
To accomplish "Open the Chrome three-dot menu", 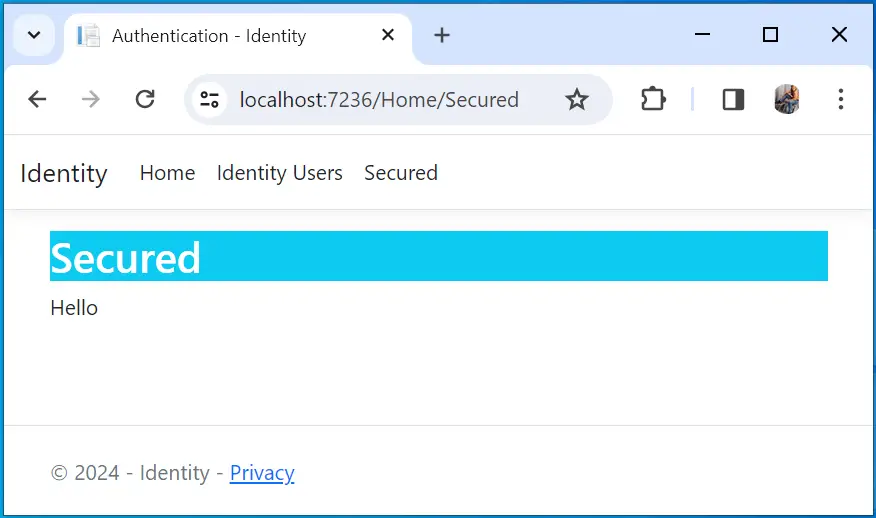I will (x=840, y=99).
